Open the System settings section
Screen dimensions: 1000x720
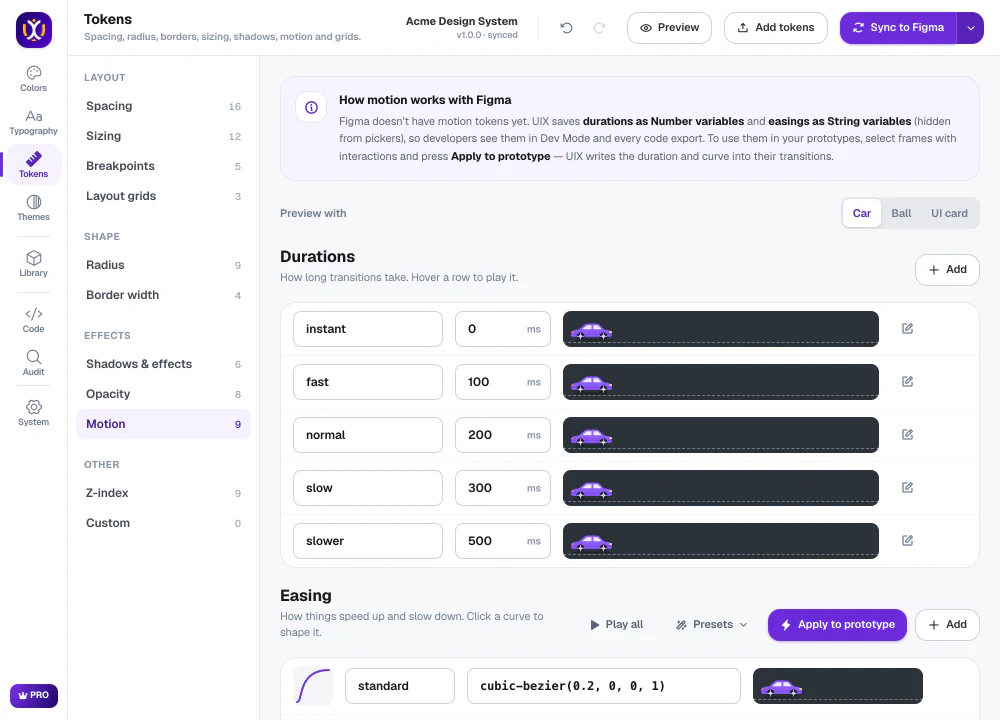[33, 413]
